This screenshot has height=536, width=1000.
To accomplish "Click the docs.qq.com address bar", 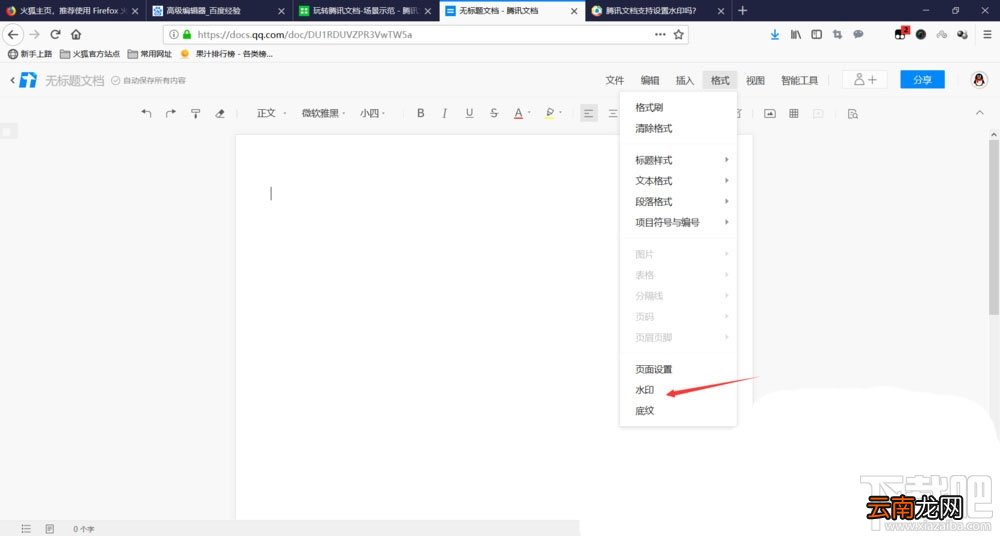I will pos(425,34).
